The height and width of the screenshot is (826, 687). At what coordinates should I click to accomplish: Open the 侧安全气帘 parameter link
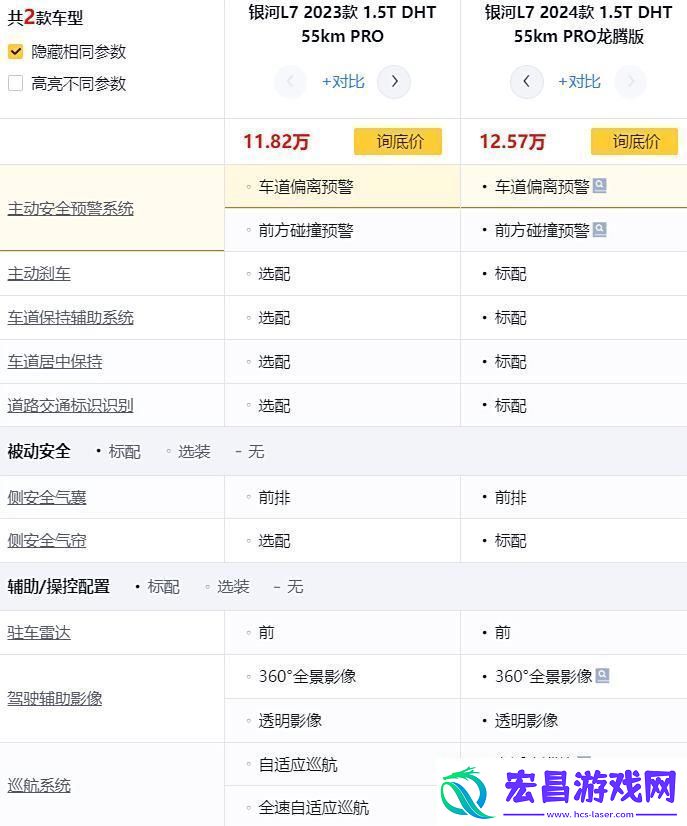point(47,540)
